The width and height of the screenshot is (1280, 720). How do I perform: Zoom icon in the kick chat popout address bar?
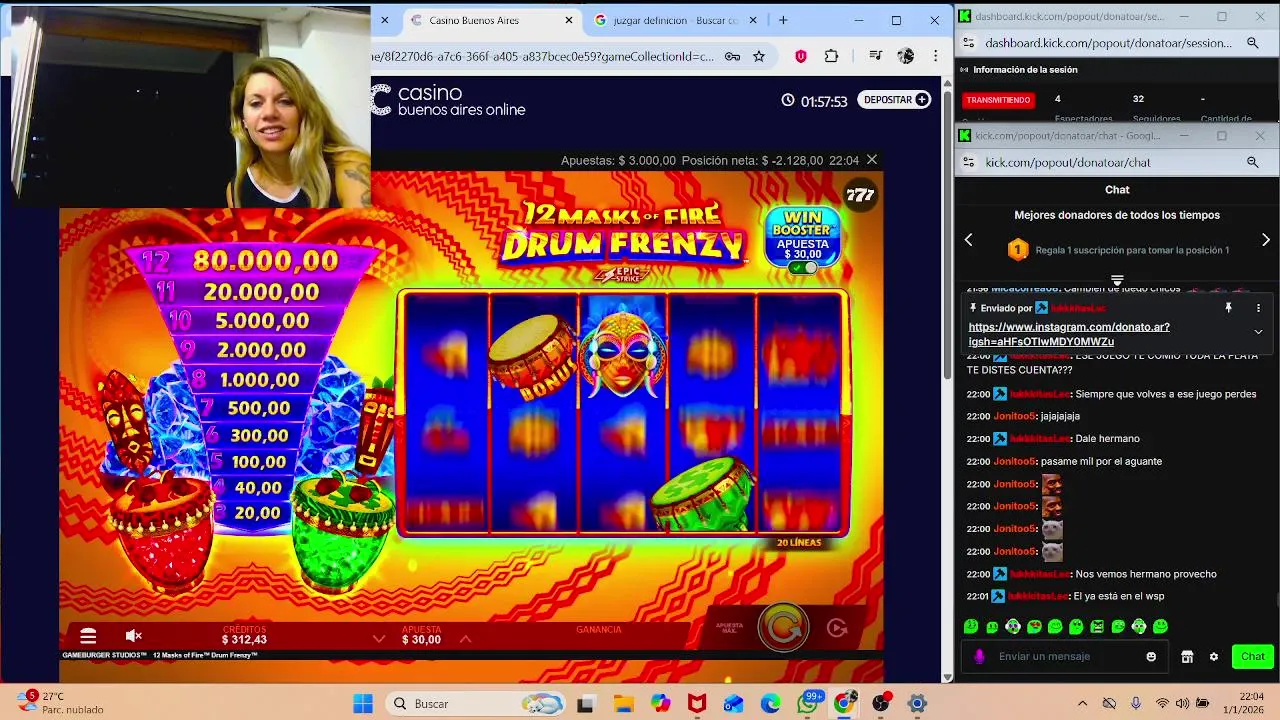pyautogui.click(x=1252, y=162)
